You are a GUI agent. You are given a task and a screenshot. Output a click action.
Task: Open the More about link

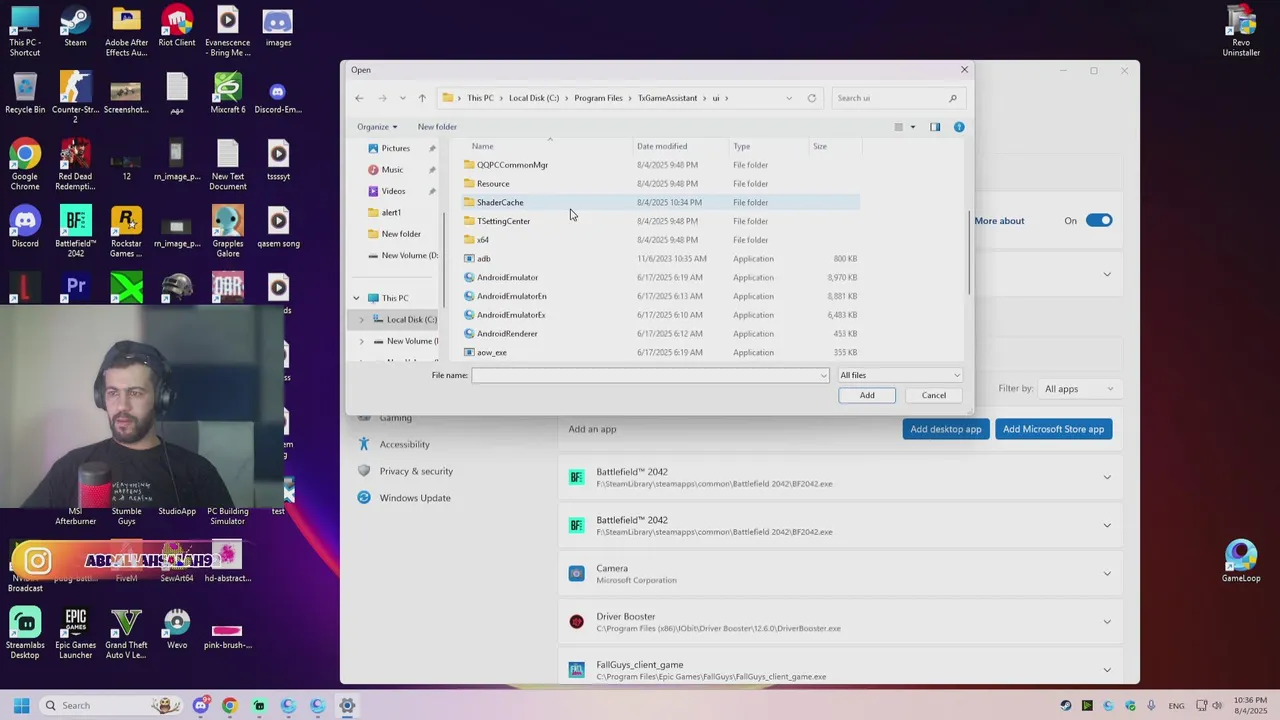(x=999, y=221)
